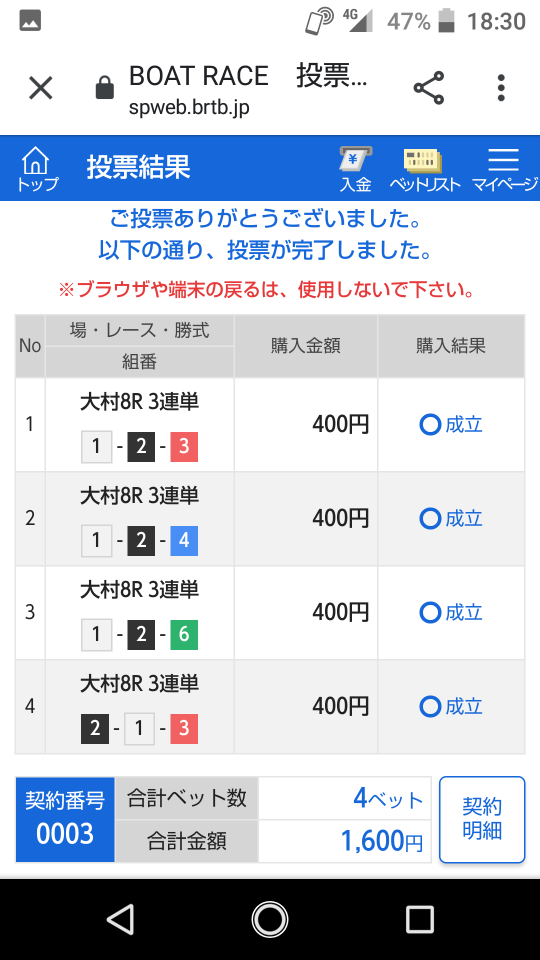Image resolution: width=540 pixels, height=960 pixels.
Task: Tap the blue number 4 in bet 2
Action: [x=184, y=541]
